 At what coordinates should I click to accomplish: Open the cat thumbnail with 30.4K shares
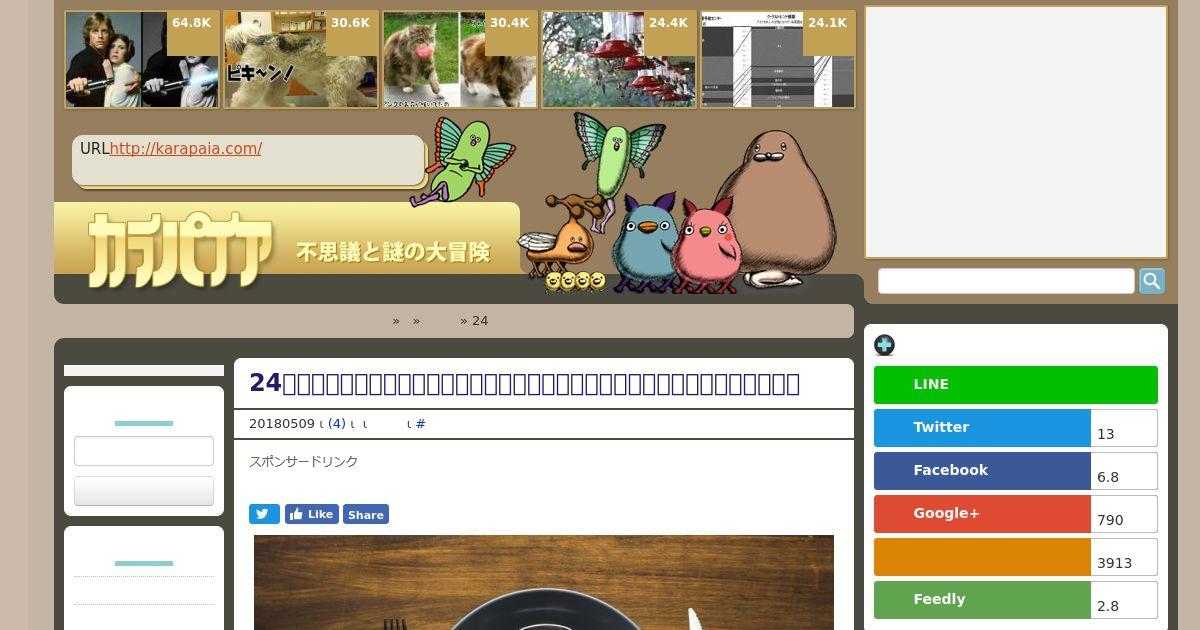tap(460, 59)
